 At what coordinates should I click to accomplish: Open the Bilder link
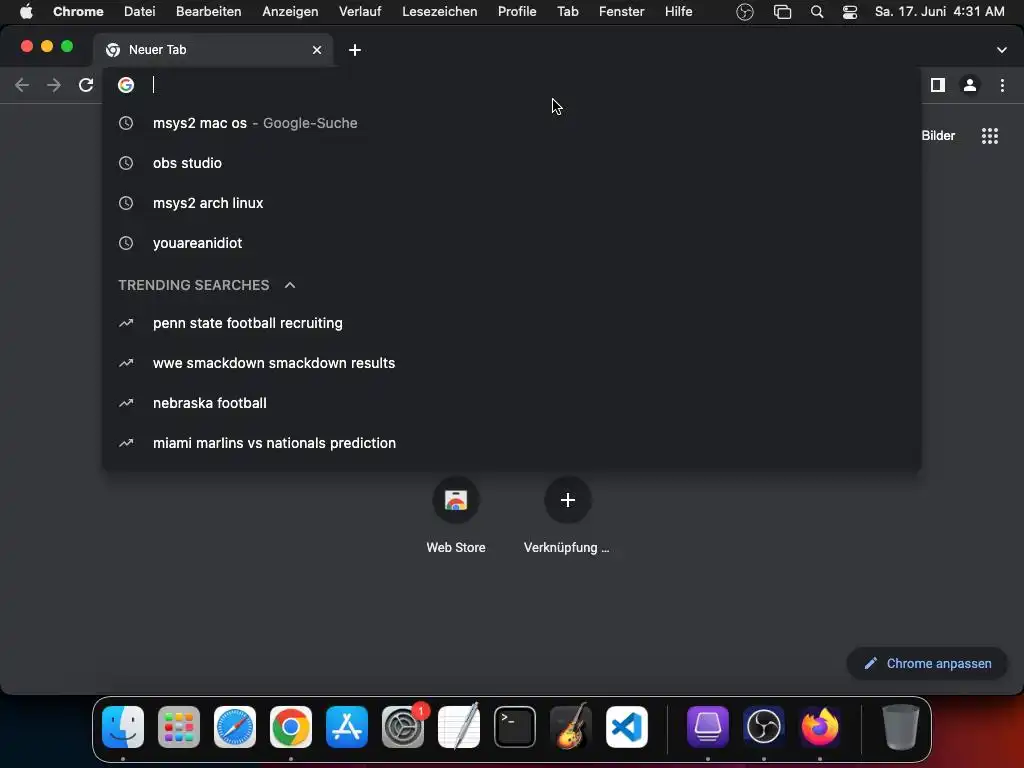(938, 136)
